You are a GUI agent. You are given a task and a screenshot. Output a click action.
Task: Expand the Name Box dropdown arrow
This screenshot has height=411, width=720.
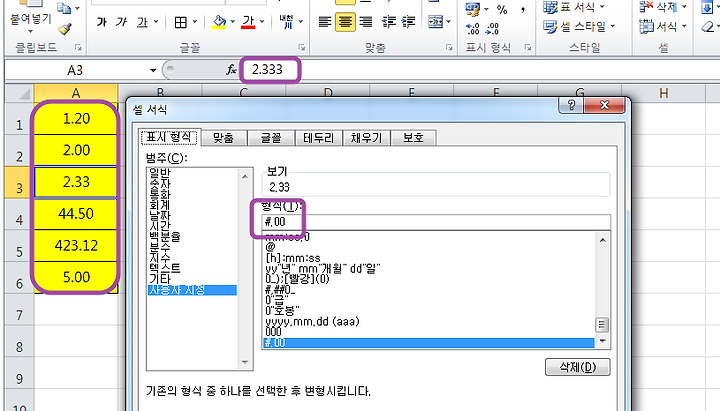(x=153, y=70)
